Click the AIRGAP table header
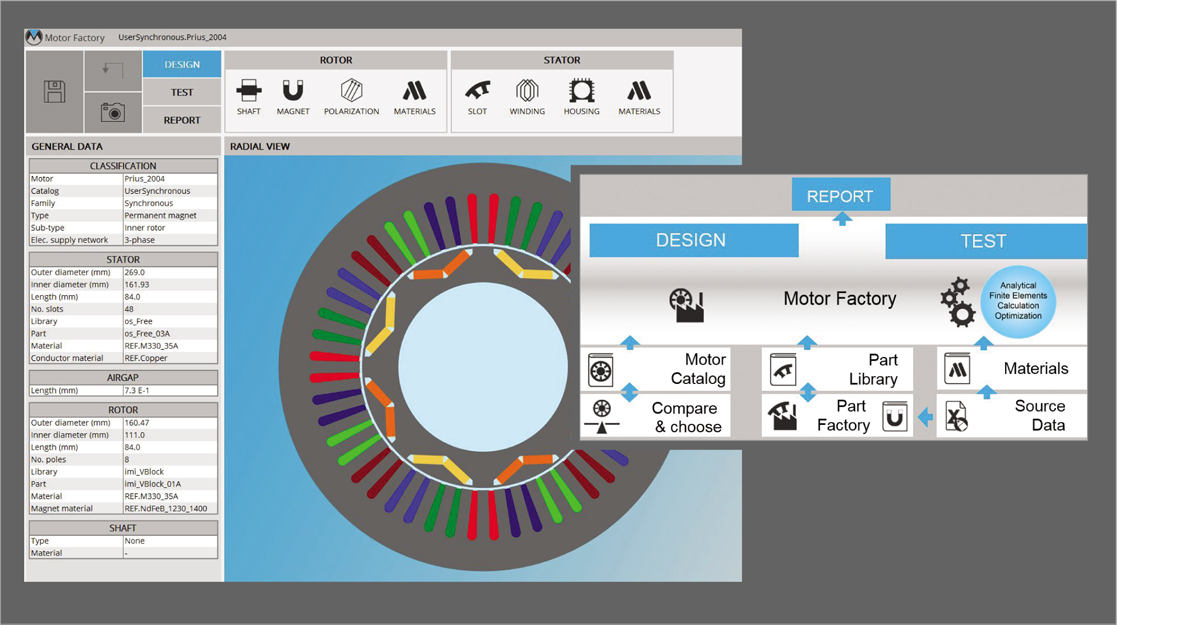Viewport: 1200px width, 625px height. 123,377
